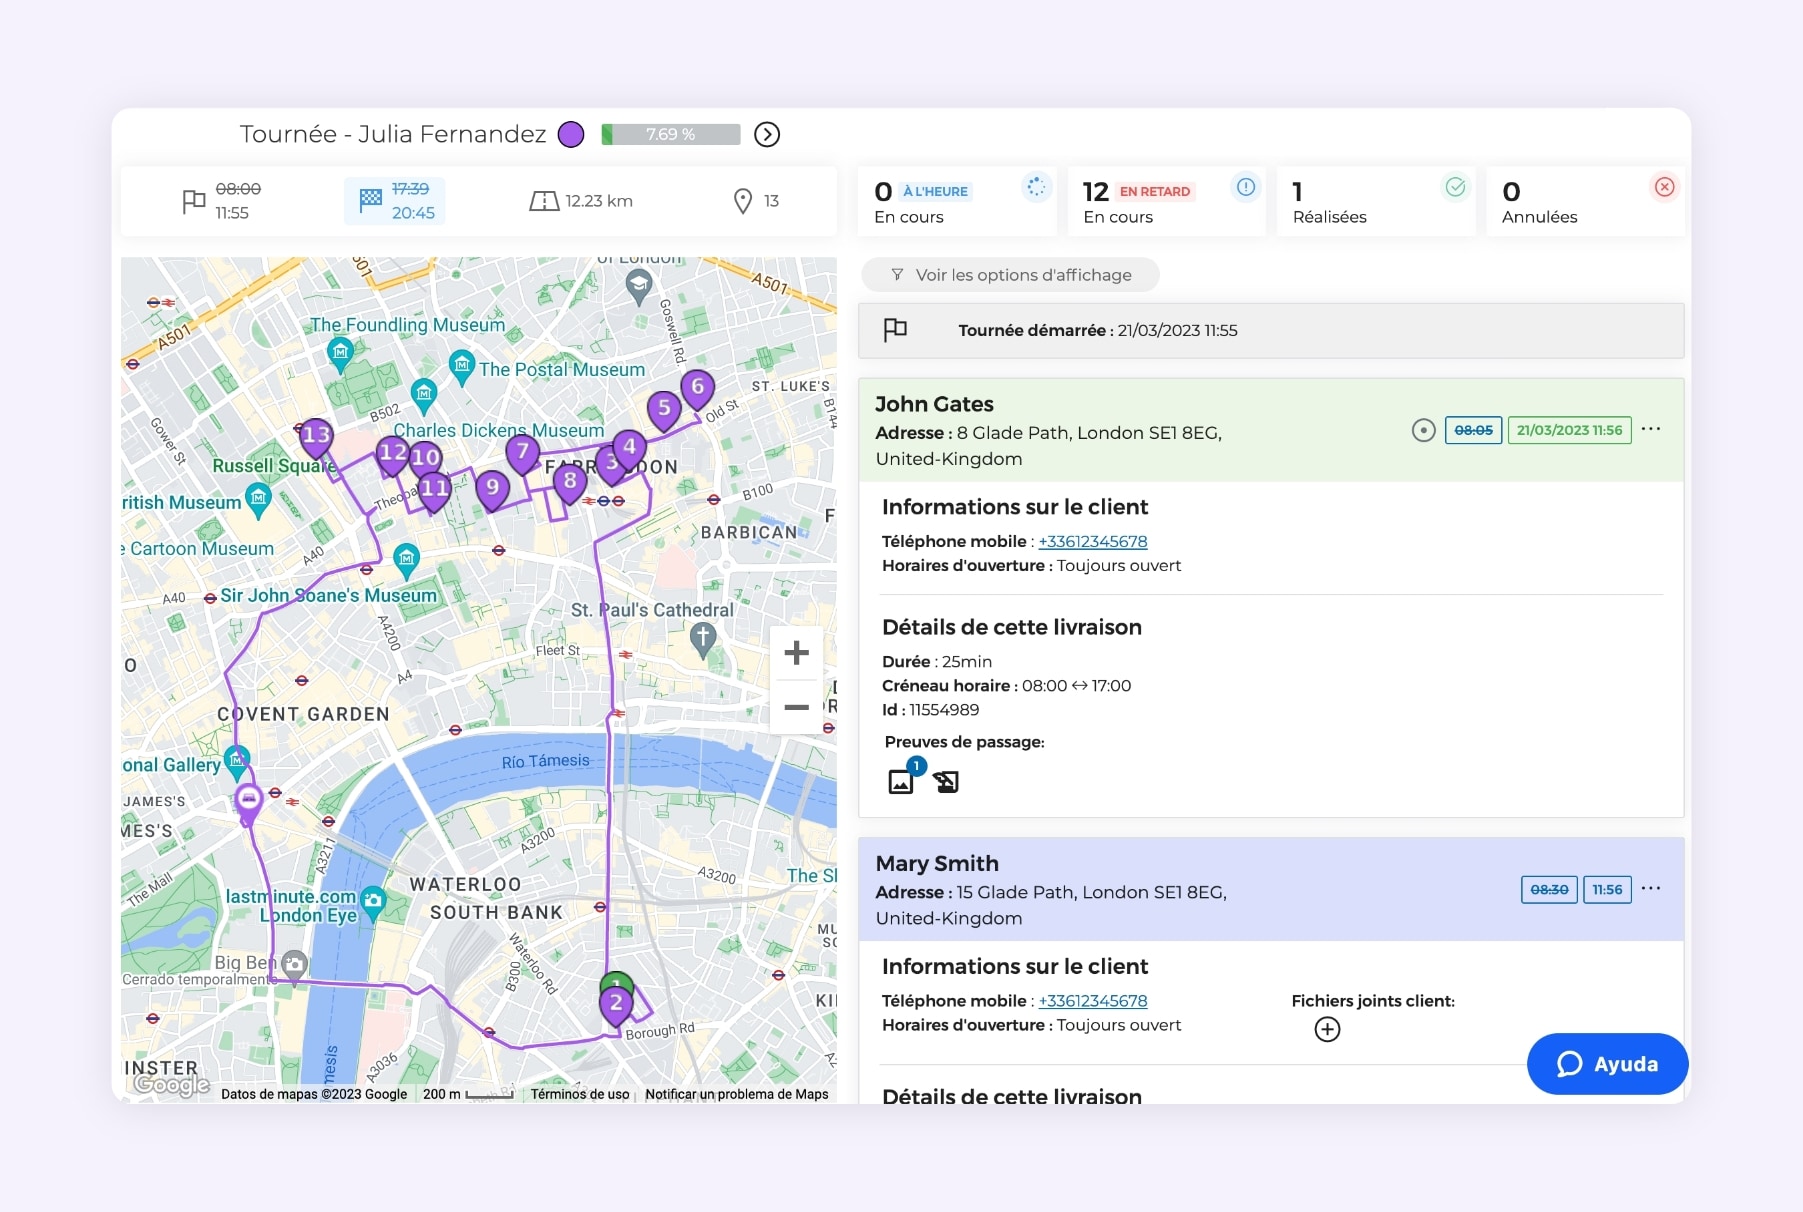1803x1212 pixels.
Task: Open 'Términos de uso' map link
Action: pos(579,1094)
